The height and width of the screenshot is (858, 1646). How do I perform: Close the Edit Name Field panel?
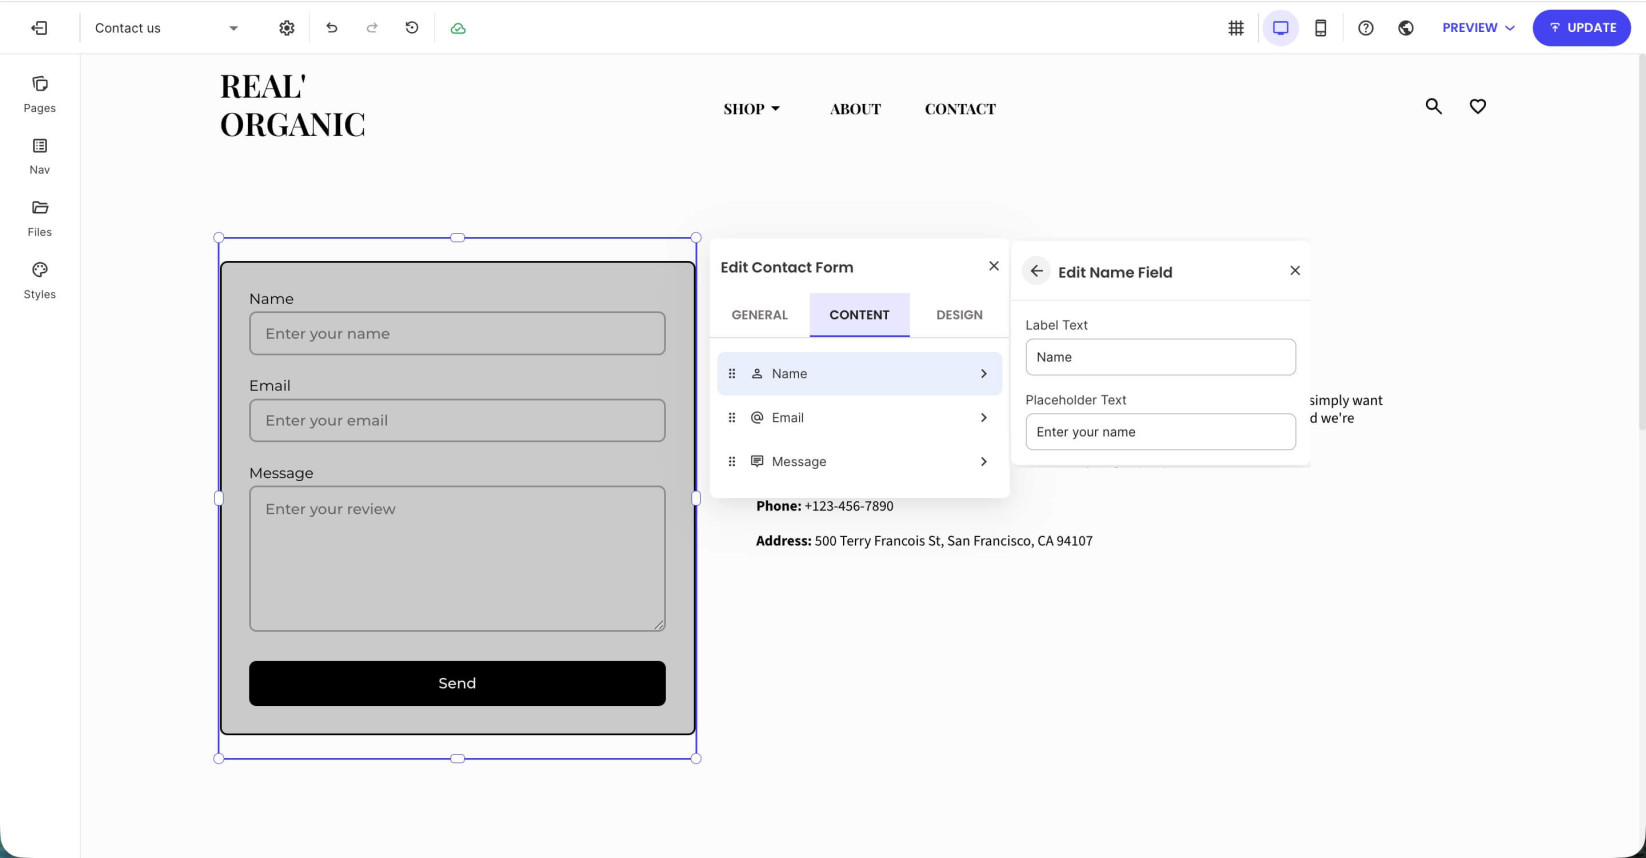pyautogui.click(x=1295, y=270)
